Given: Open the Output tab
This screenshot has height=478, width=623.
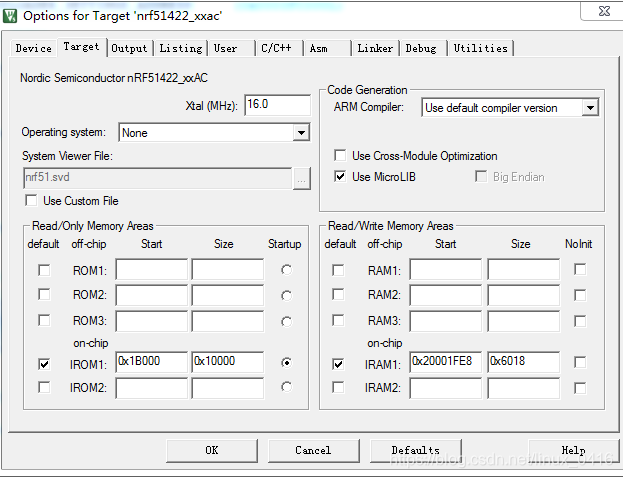Looking at the screenshot, I should click(x=130, y=48).
